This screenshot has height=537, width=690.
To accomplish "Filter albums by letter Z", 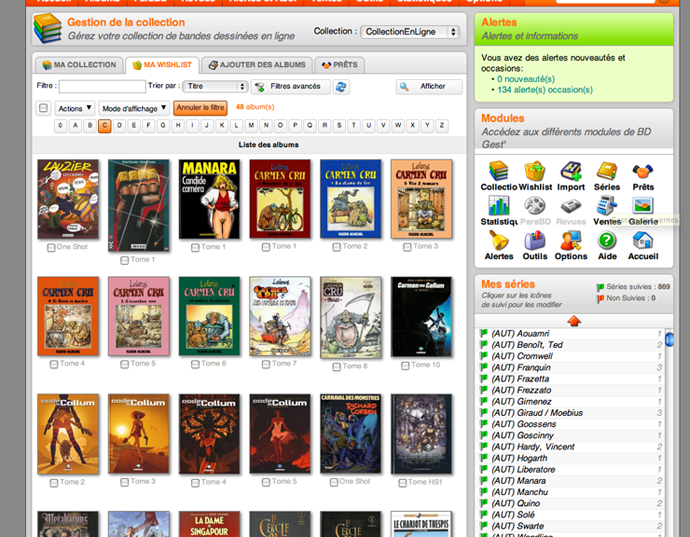I will coord(442,125).
